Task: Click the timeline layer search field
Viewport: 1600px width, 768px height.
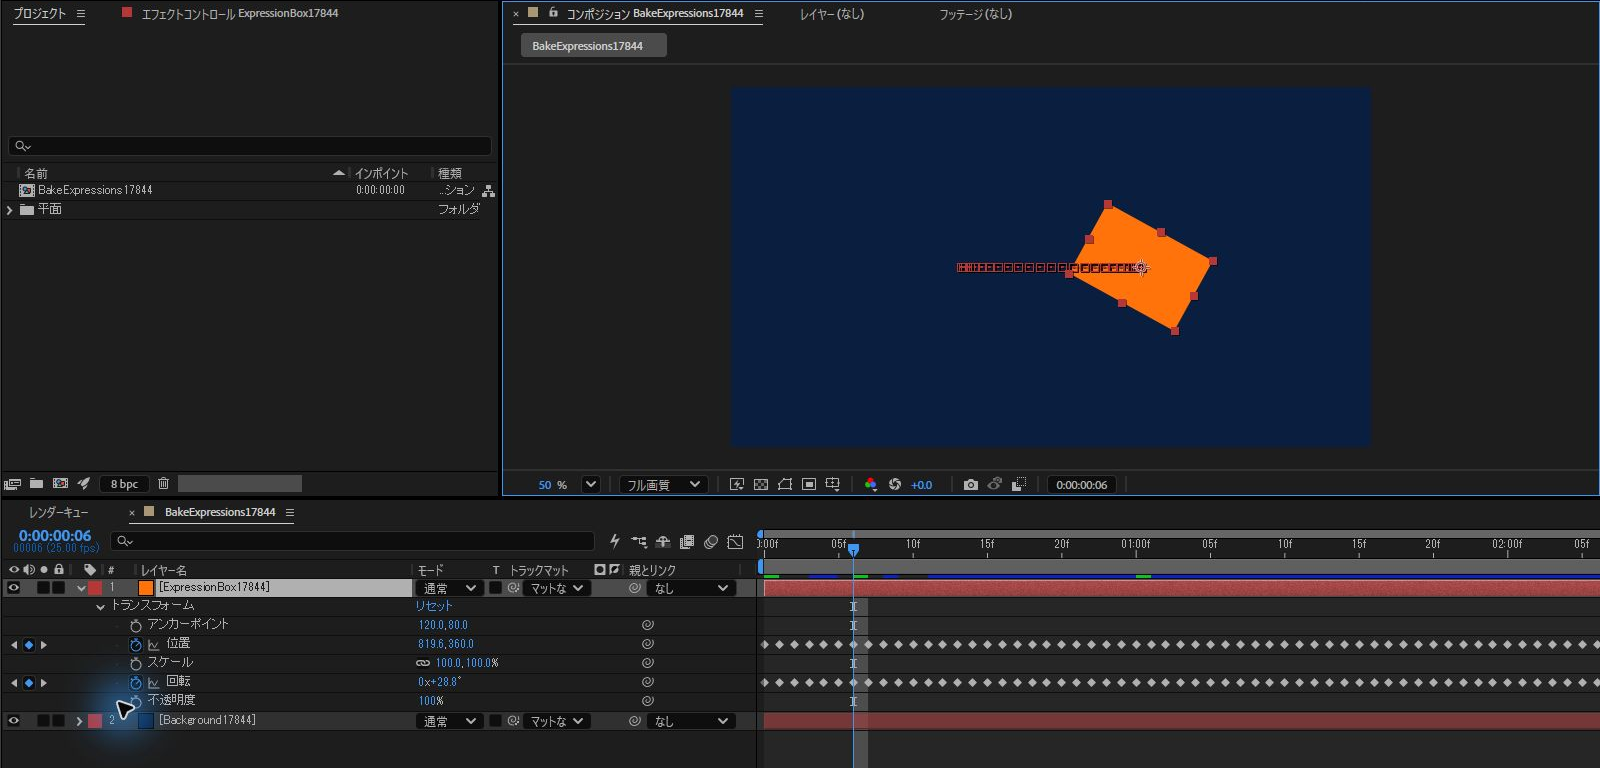Action: coord(352,541)
